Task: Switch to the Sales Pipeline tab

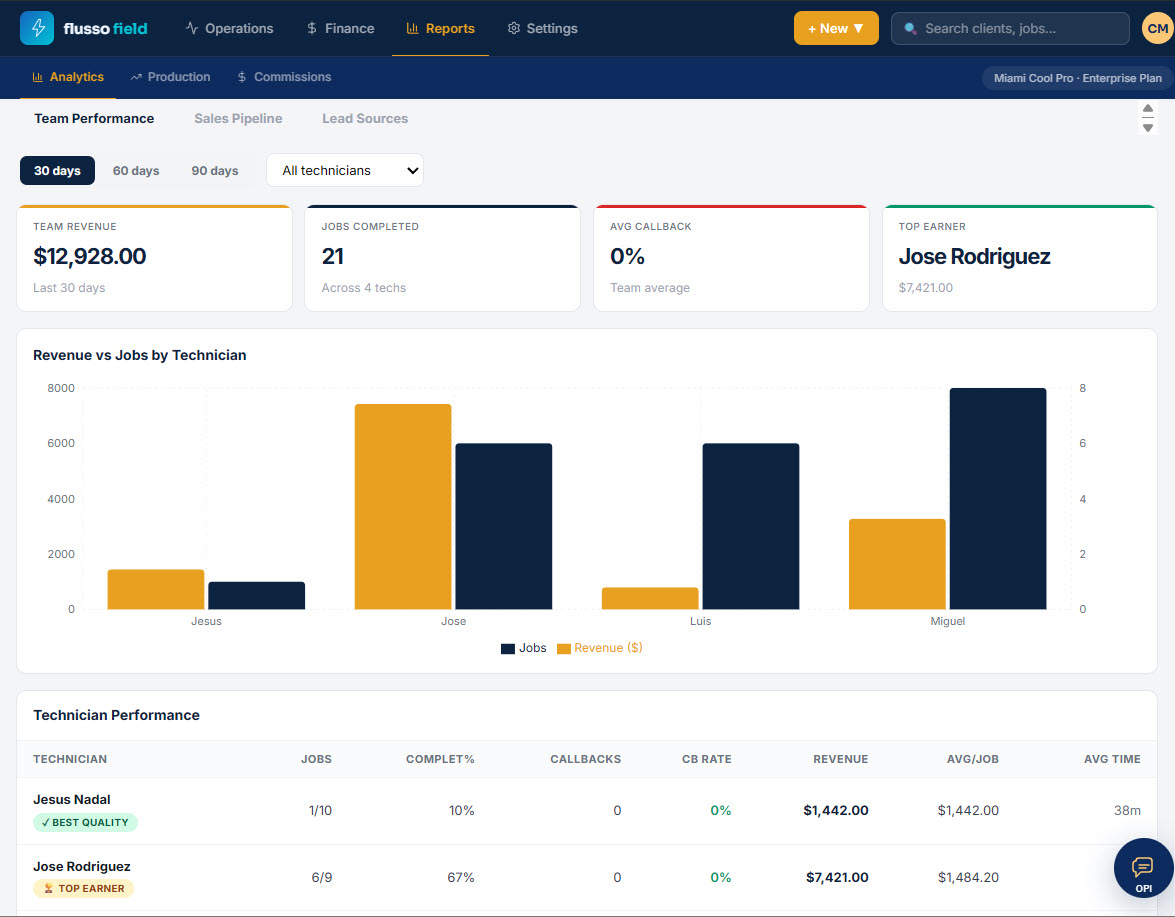Action: pos(238,118)
